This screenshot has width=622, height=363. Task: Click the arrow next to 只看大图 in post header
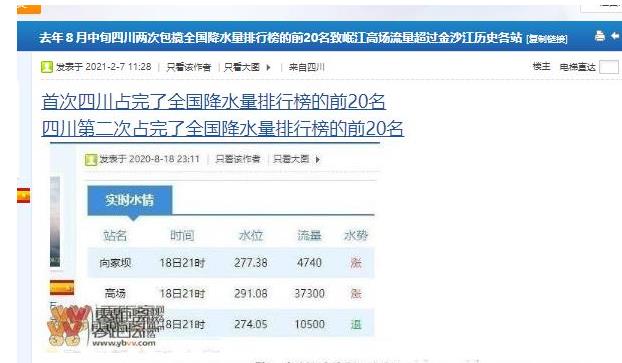(269, 67)
